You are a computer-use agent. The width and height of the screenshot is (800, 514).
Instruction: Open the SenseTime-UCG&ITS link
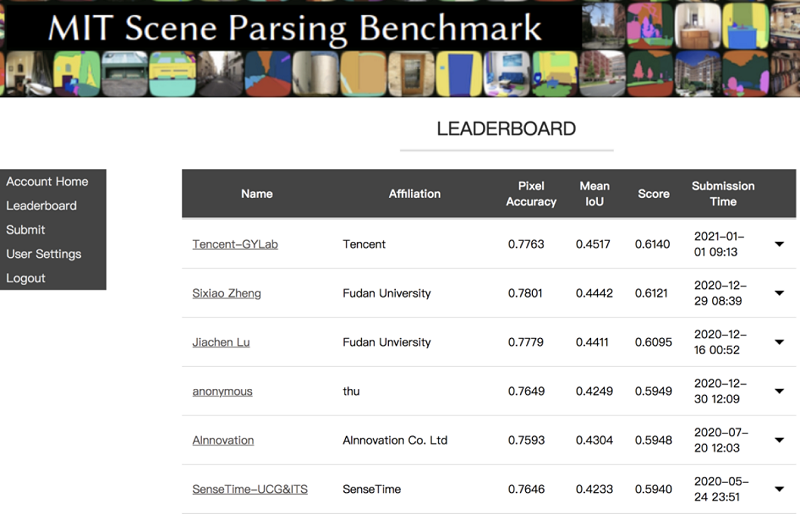pos(250,489)
